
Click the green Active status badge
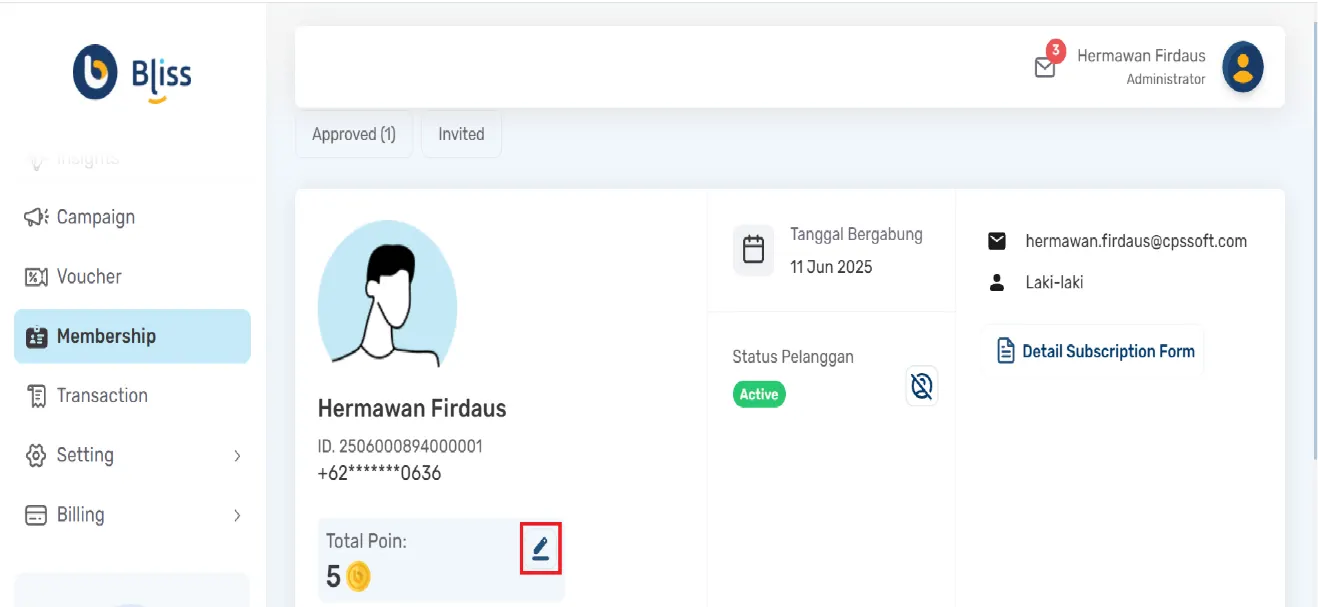pyautogui.click(x=759, y=394)
